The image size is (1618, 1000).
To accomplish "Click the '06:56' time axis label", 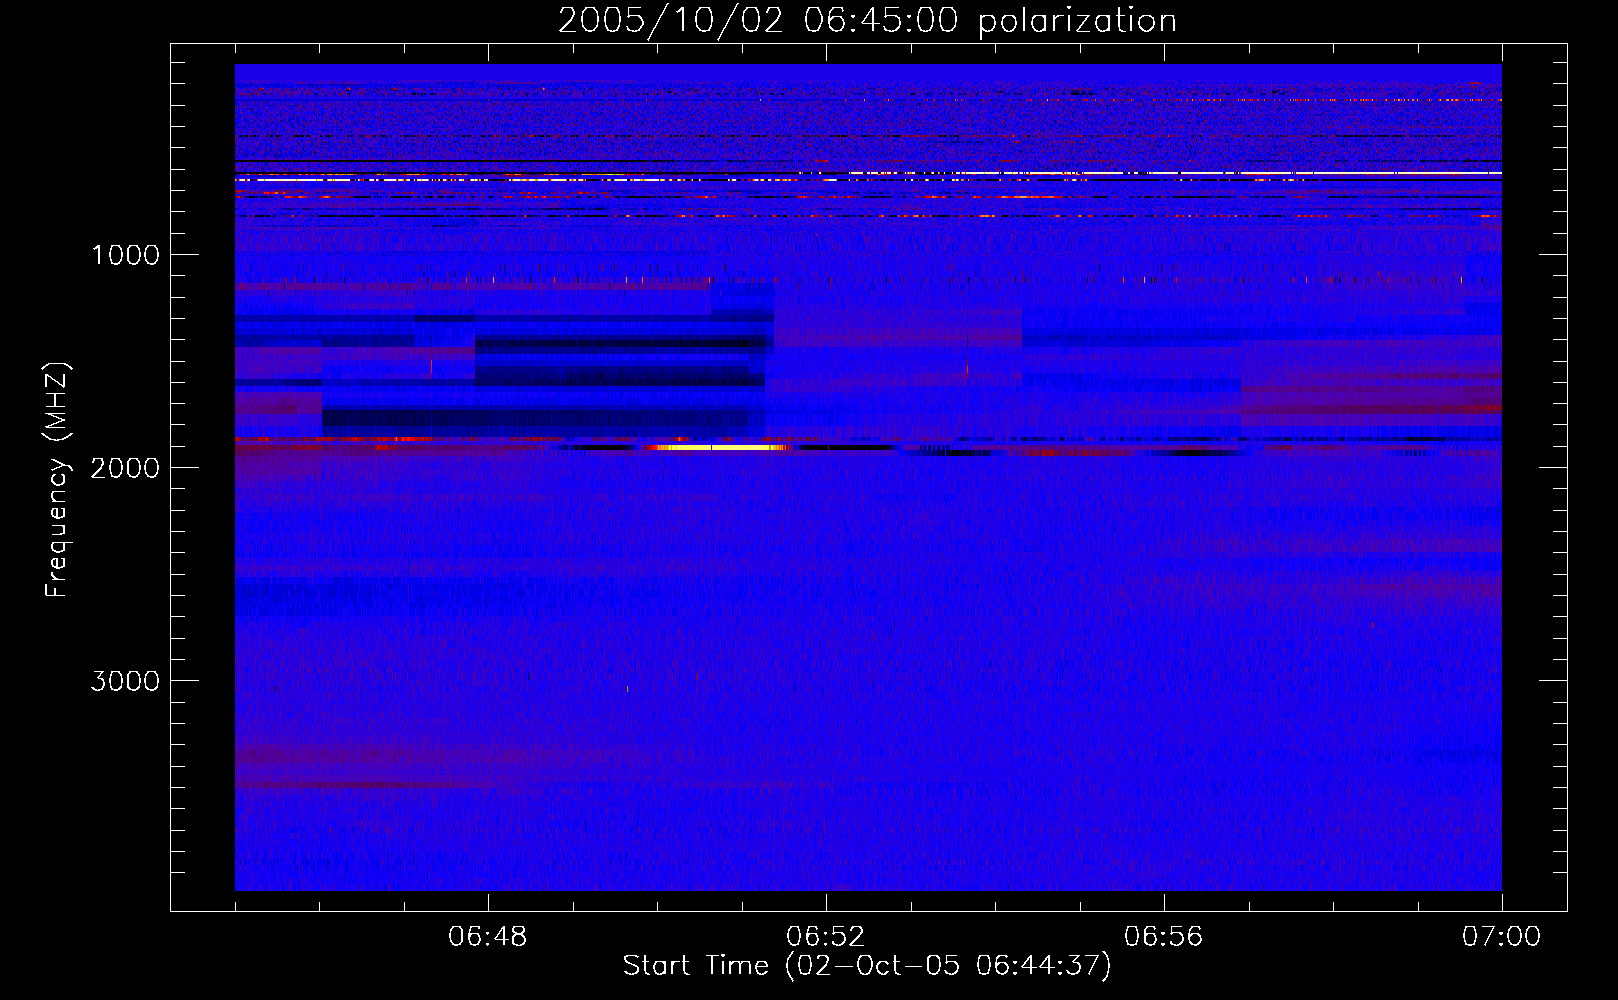I will (1164, 937).
